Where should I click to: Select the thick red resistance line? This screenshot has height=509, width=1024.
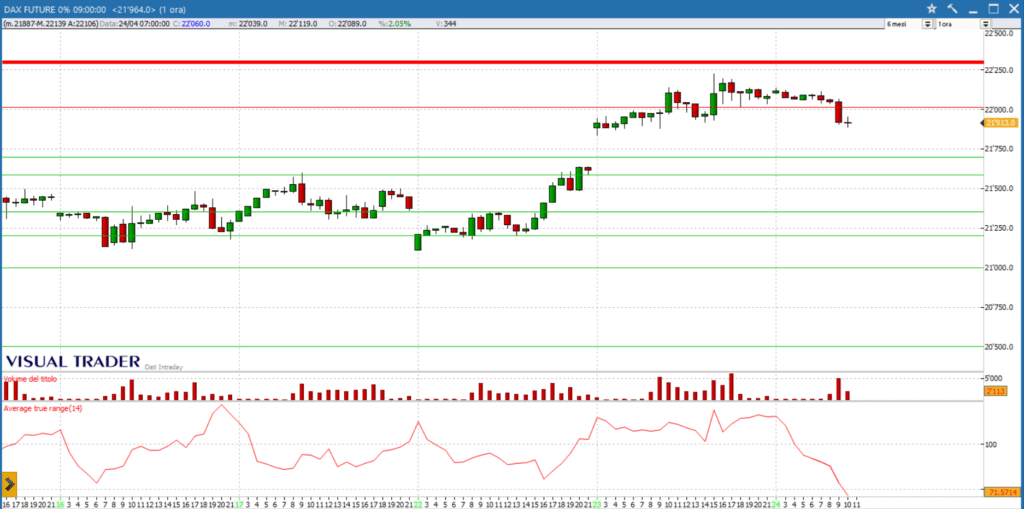(x=493, y=62)
